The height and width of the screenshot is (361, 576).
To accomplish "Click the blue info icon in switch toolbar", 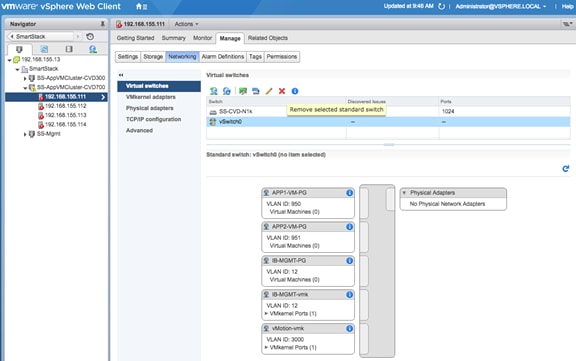I will coord(295,91).
